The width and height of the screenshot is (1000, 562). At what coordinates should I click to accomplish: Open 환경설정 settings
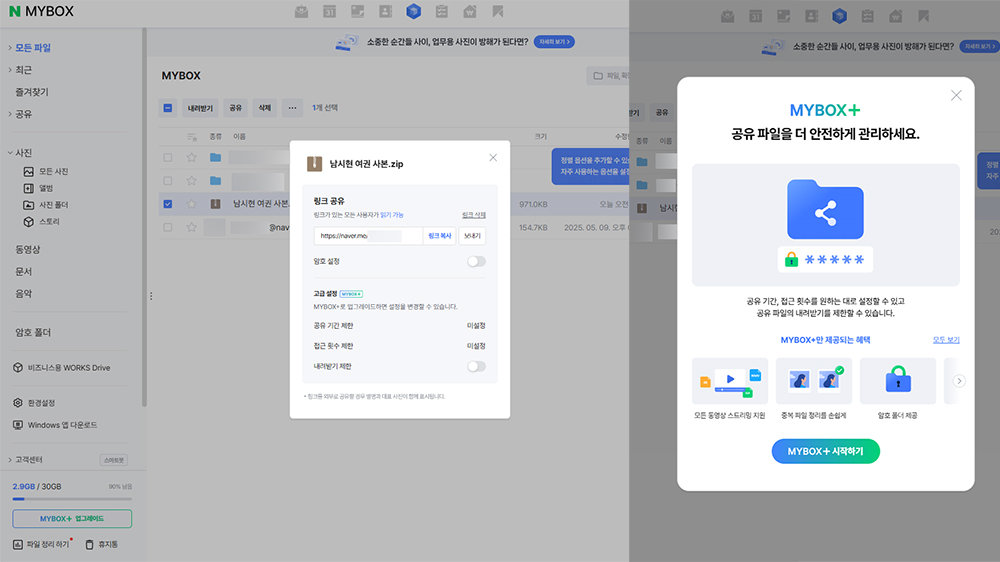pyautogui.click(x=39, y=403)
